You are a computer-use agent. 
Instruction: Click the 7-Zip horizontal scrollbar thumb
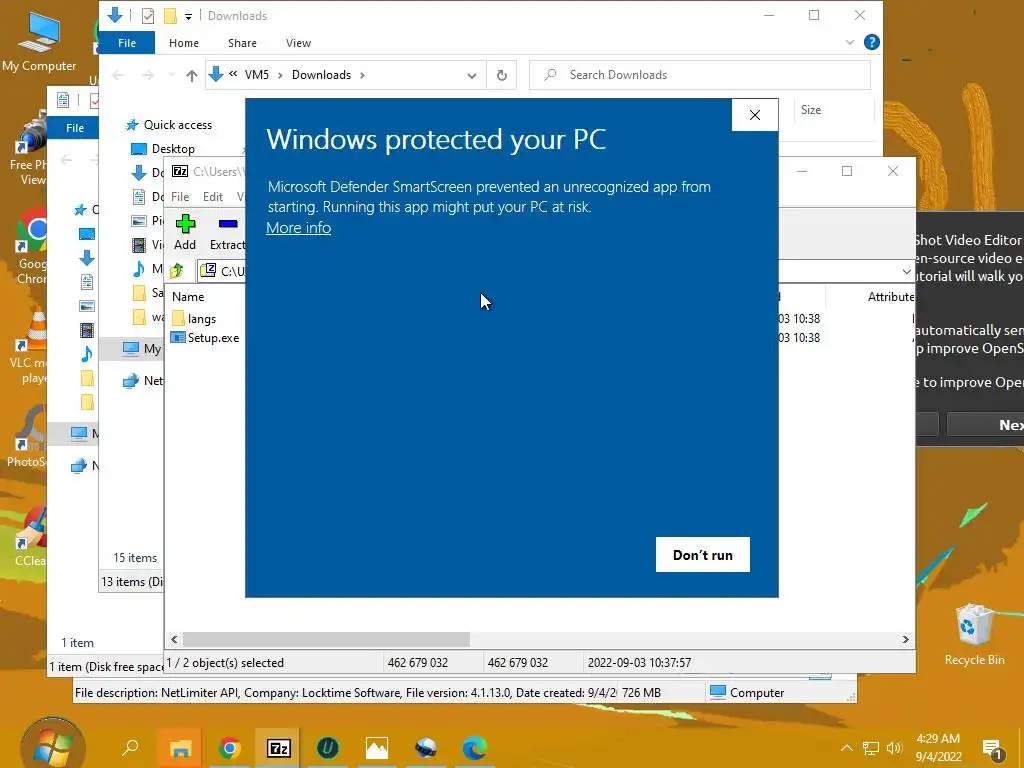[x=326, y=639]
